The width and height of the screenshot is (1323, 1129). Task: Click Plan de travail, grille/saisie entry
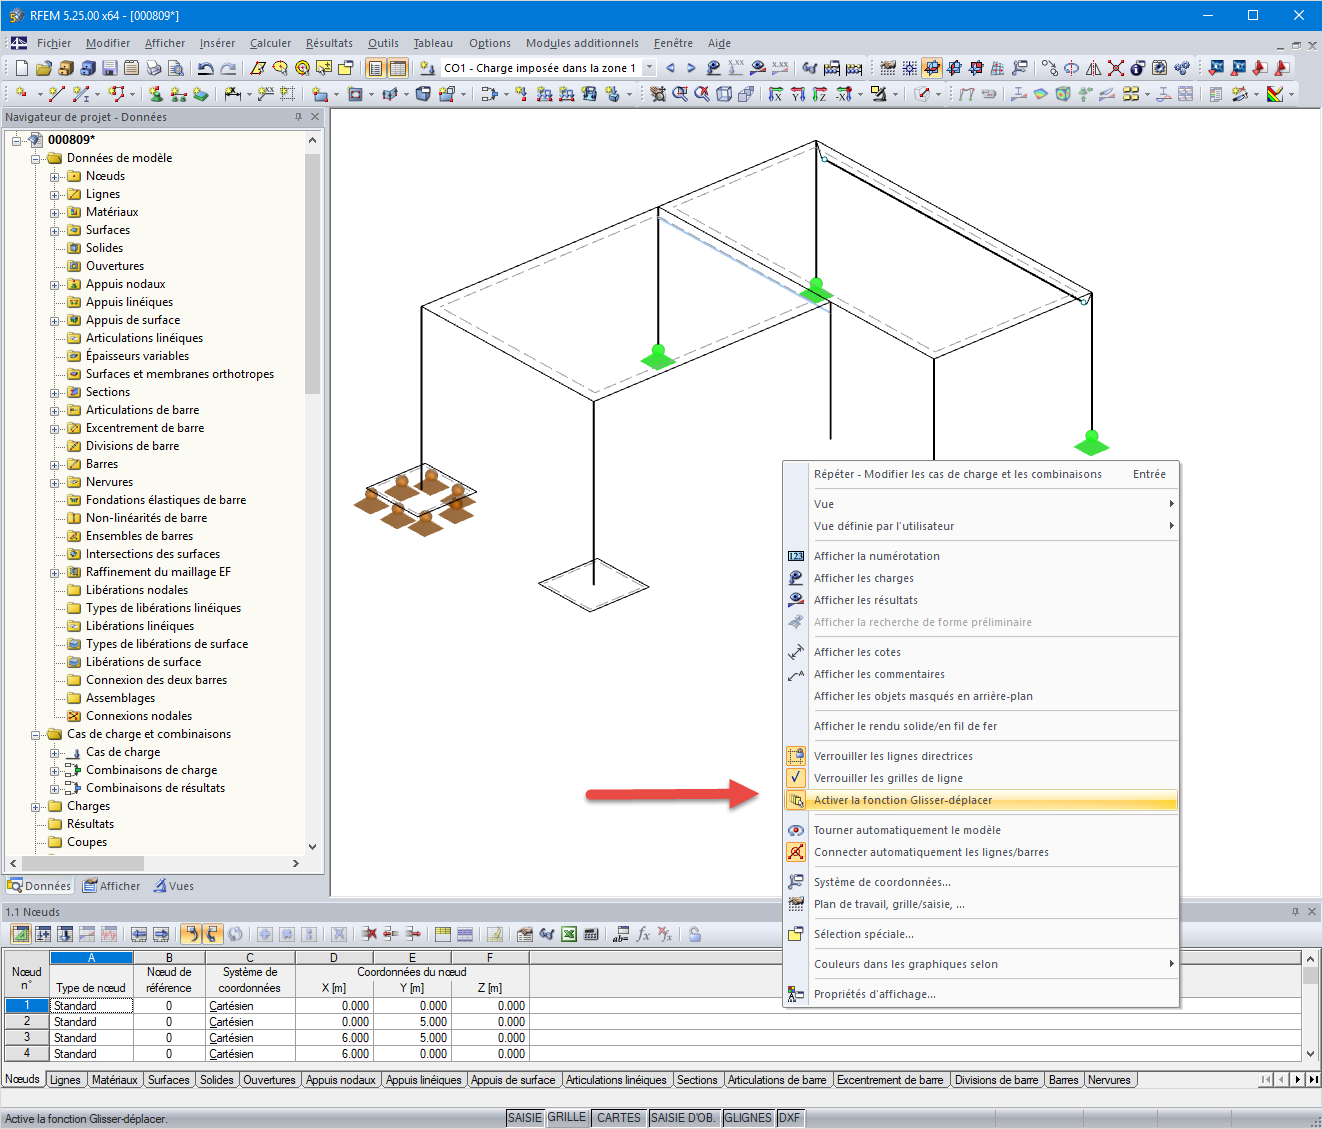pos(890,904)
